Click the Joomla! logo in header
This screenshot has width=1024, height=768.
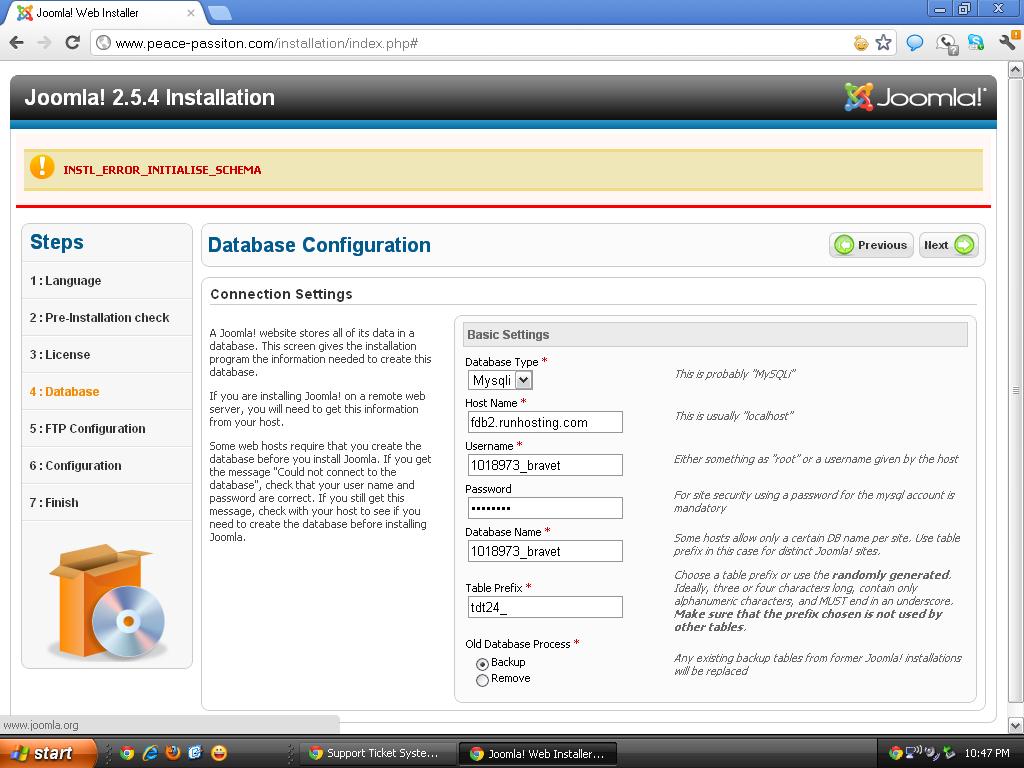(914, 97)
